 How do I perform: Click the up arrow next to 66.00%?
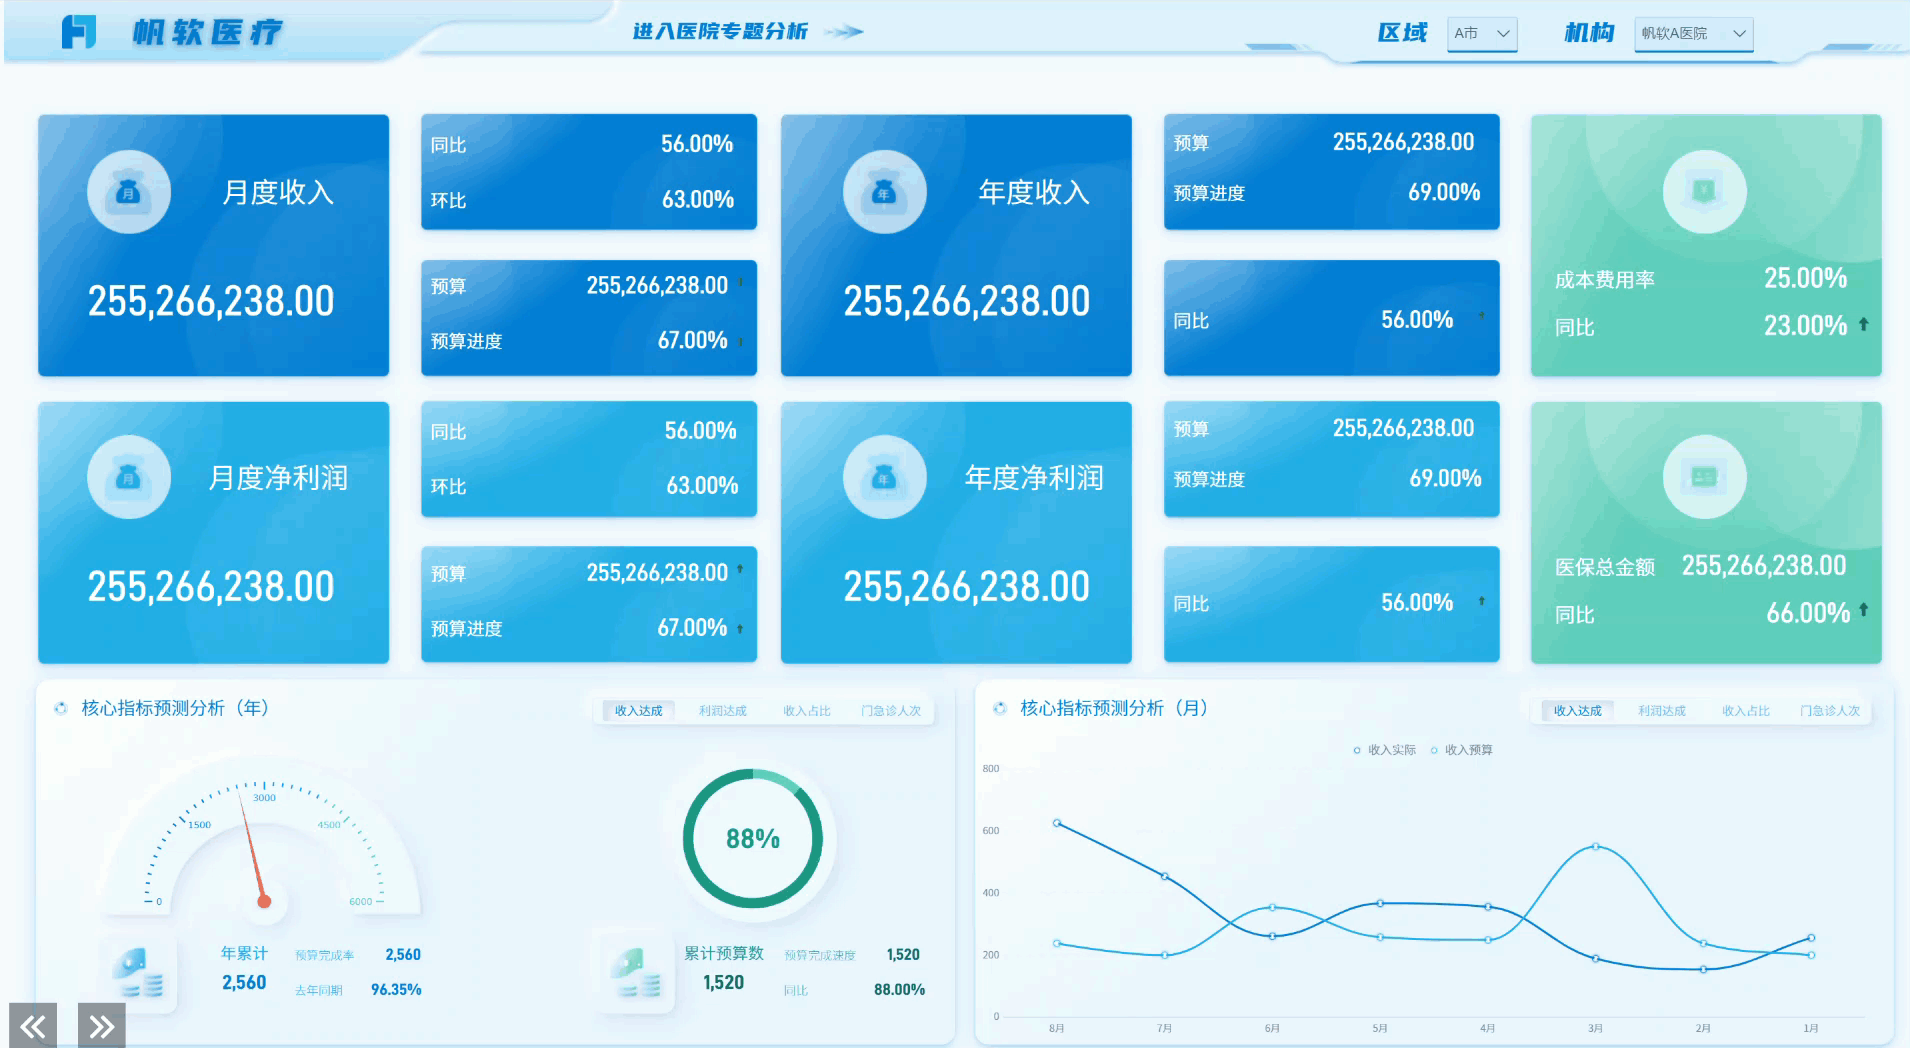[1863, 609]
